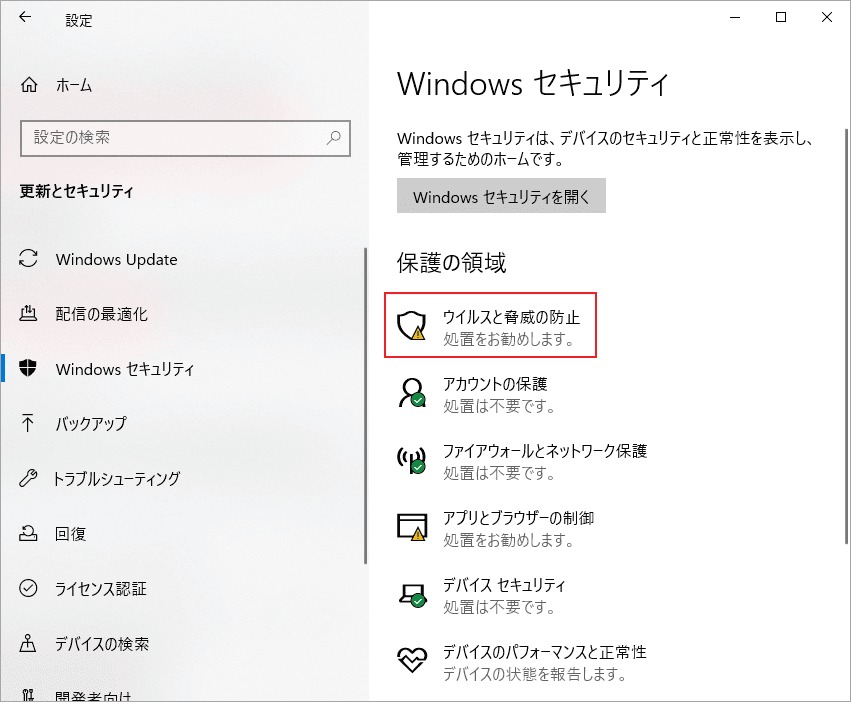
Task: Click the 更新とセキュリティ section header
Action: click(77, 191)
